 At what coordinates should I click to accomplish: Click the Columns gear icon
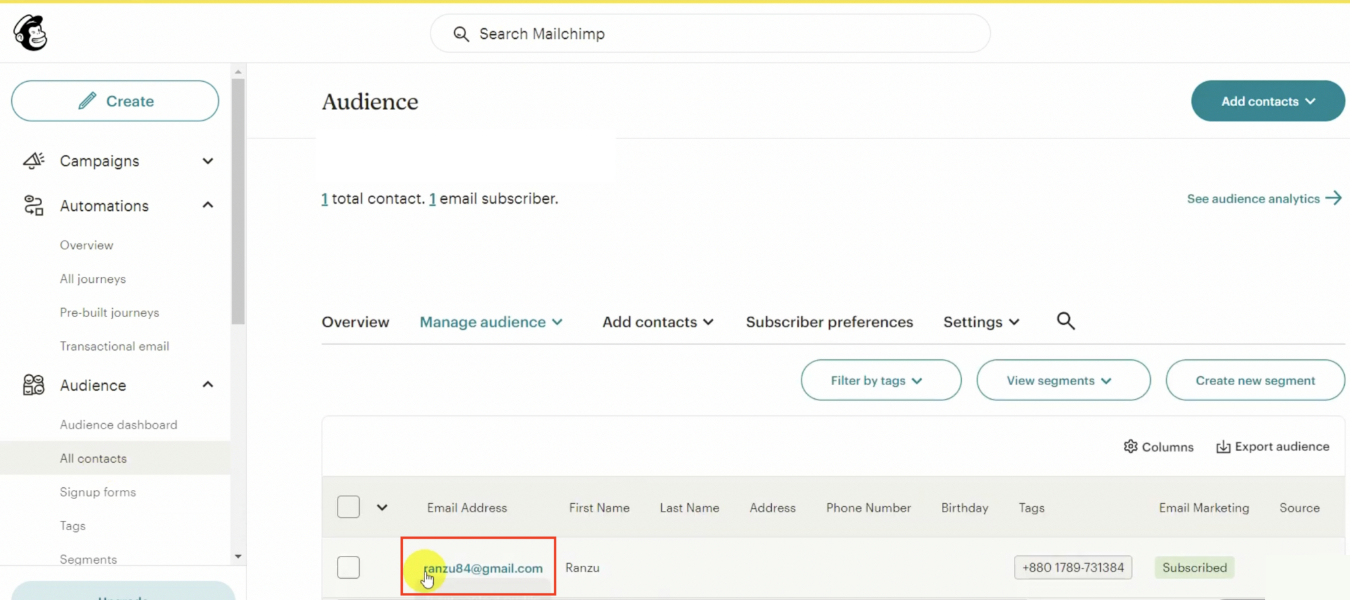[1131, 446]
